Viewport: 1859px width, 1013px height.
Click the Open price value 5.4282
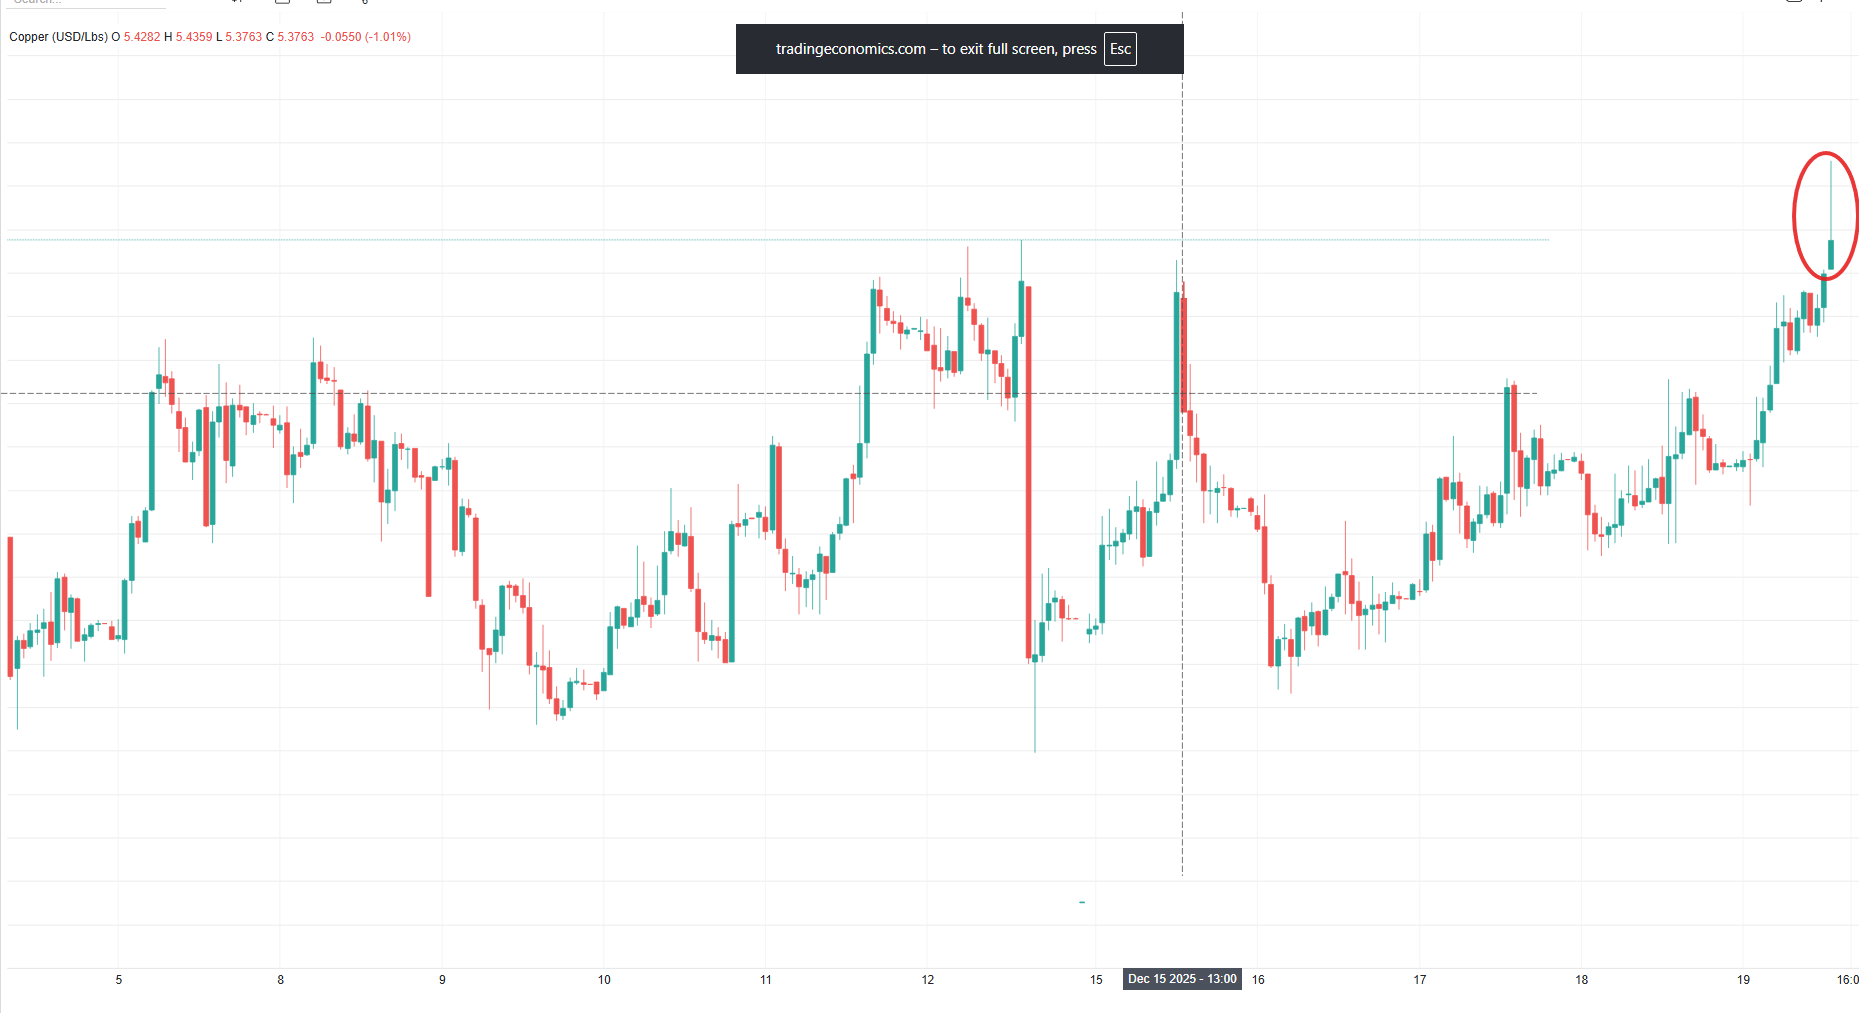click(142, 37)
